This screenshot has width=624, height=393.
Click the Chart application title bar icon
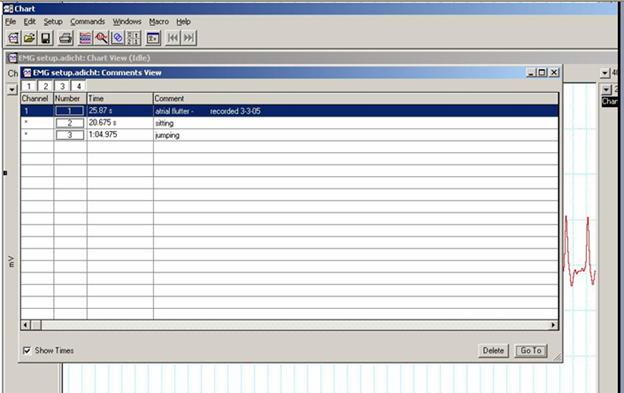pyautogui.click(x=8, y=8)
